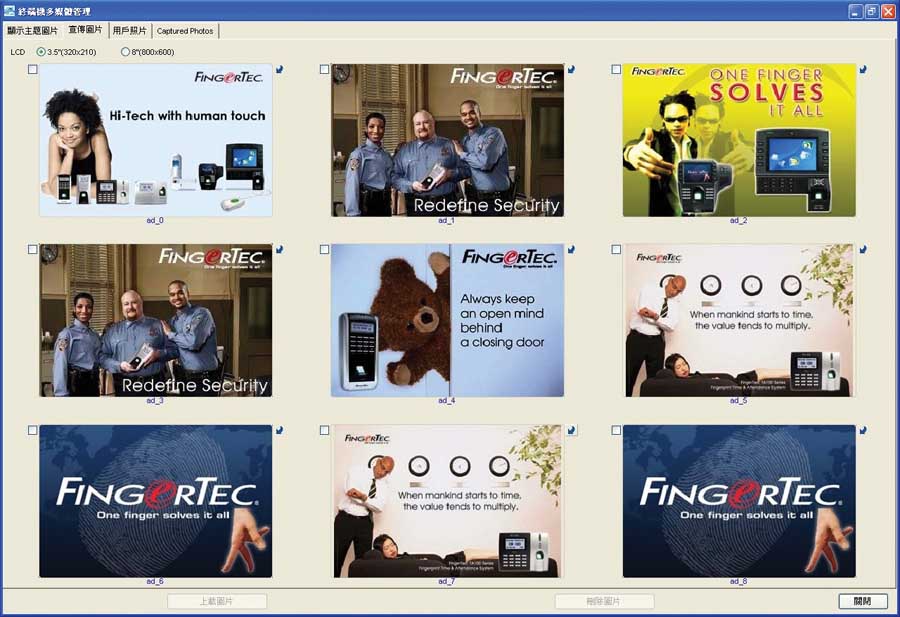The width and height of the screenshot is (900, 617).
Task: Click the ad_0 caption label
Action: pyautogui.click(x=155, y=220)
